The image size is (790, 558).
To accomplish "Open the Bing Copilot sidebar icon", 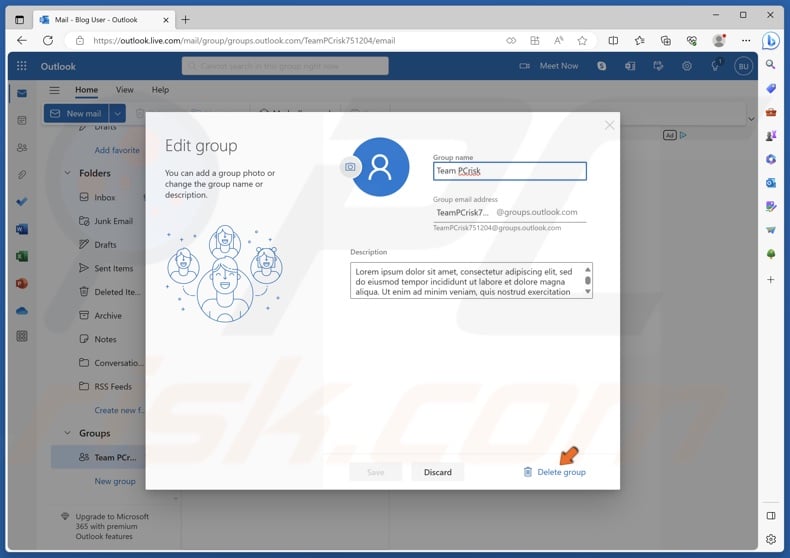I will [771, 41].
